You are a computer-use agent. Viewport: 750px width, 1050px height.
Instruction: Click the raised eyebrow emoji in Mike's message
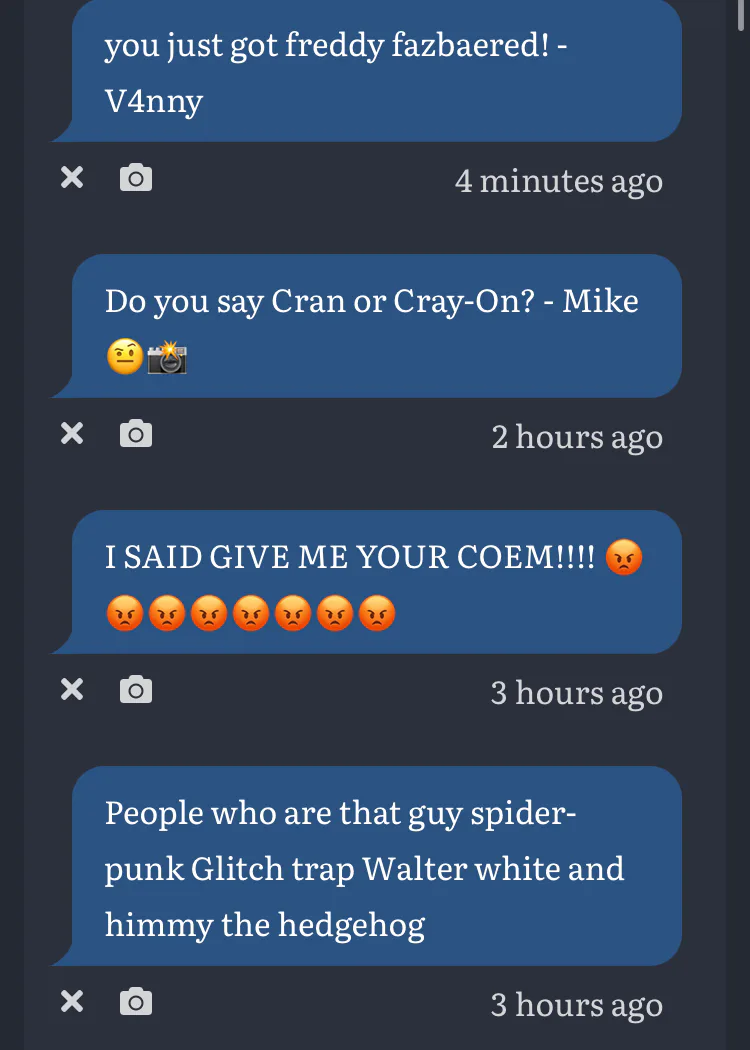pos(125,358)
